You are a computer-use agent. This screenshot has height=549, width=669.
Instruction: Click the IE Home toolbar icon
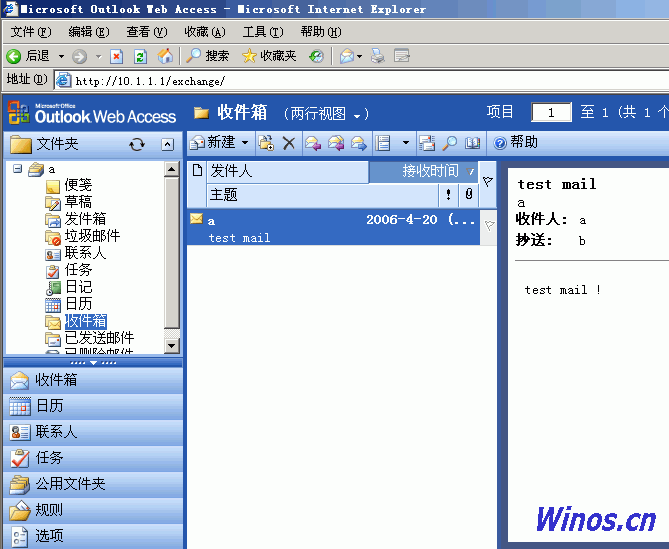165,56
